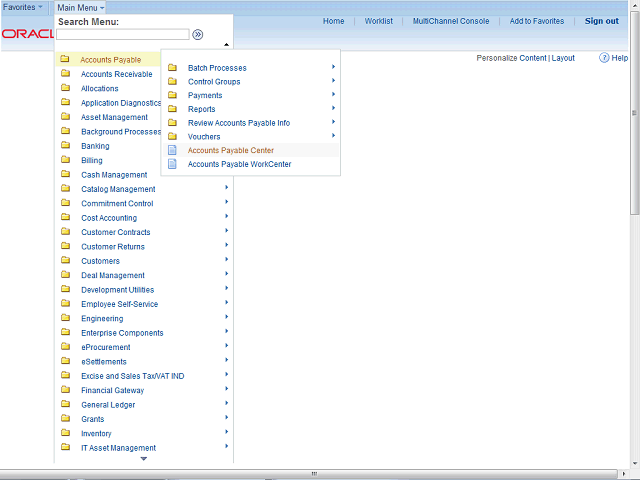Click Add to Favorites link
640x480 pixels.
point(537,21)
